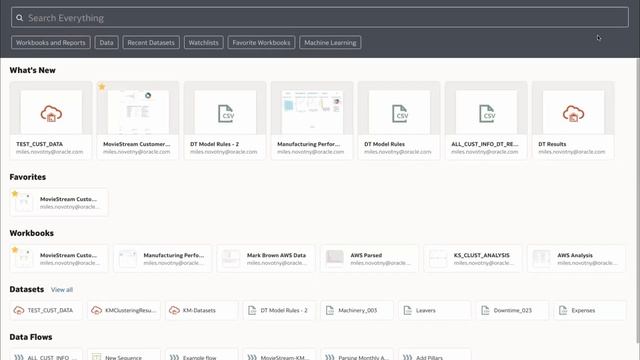Open MovieStream-KM... data flow
The width and height of the screenshot is (640, 360).
[x=280, y=354]
